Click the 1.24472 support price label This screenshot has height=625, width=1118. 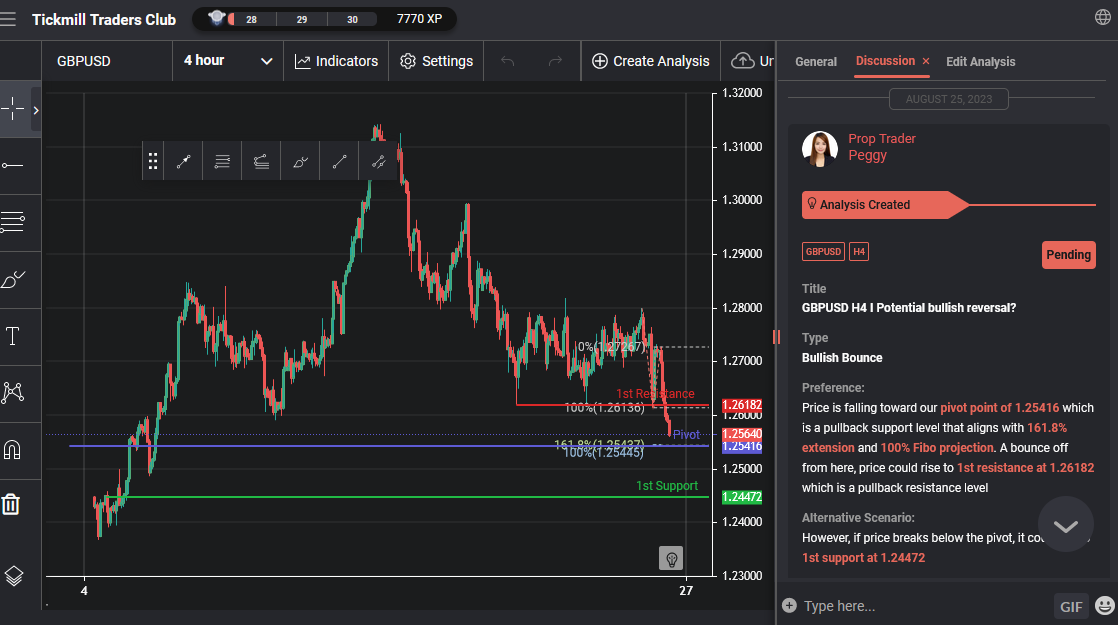(x=742, y=497)
